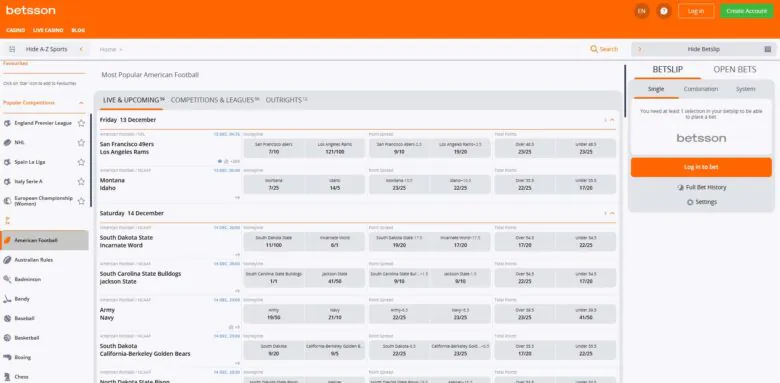
Task: Switch to the COMPETITIONS & LEAGUES tab
Action: click(215, 100)
